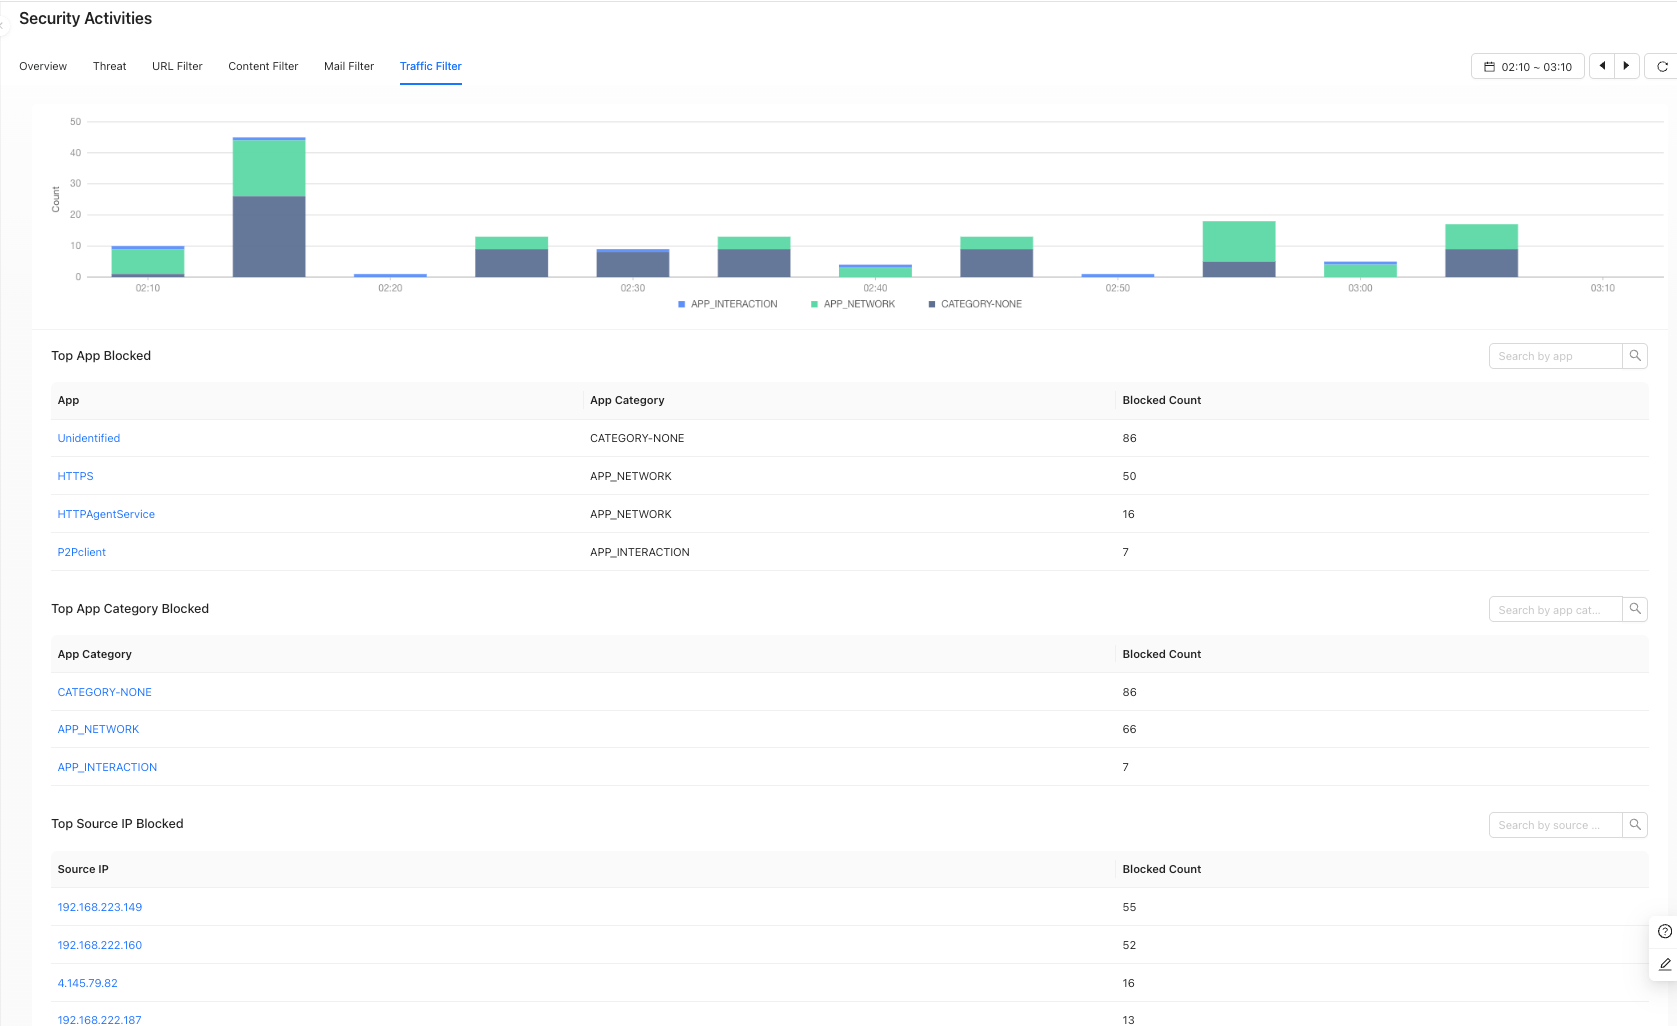Open the APP_INTERACTION category link
The image size is (1677, 1026).
click(107, 767)
